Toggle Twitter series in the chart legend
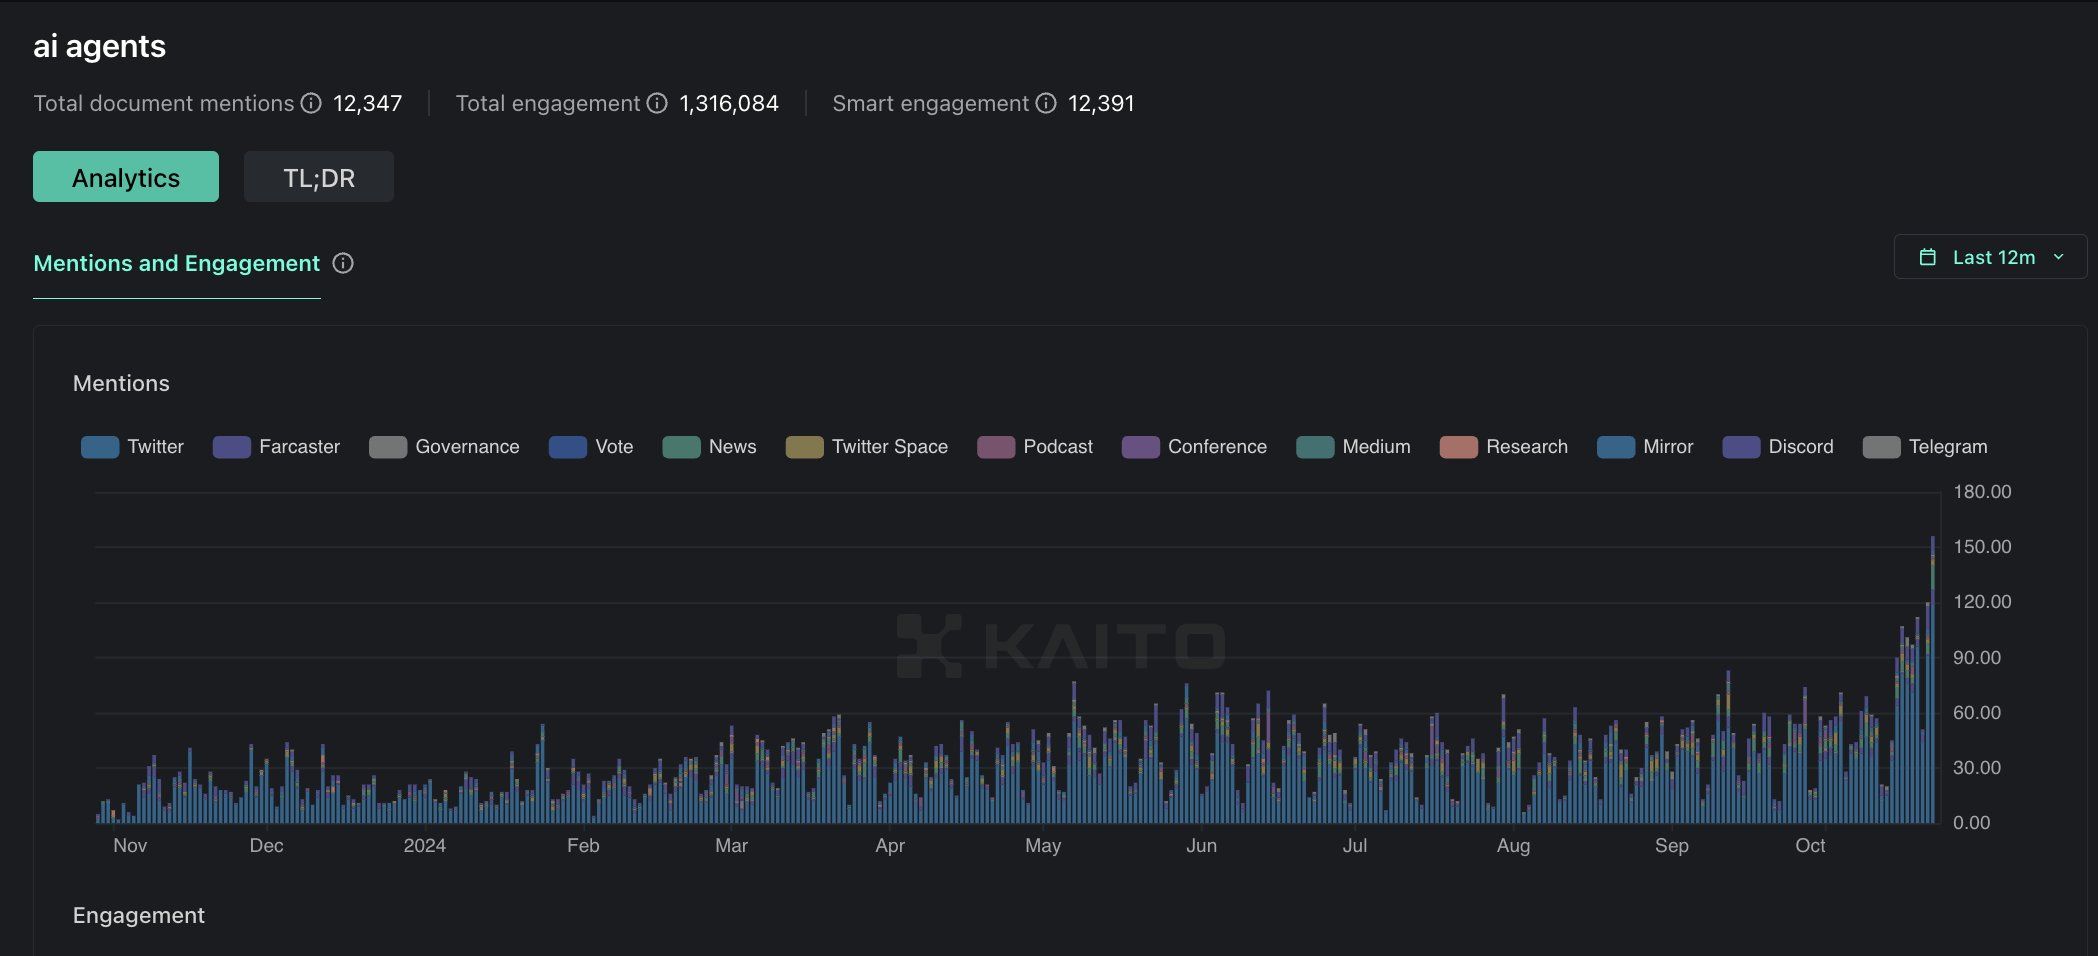The image size is (2098, 956). [133, 447]
